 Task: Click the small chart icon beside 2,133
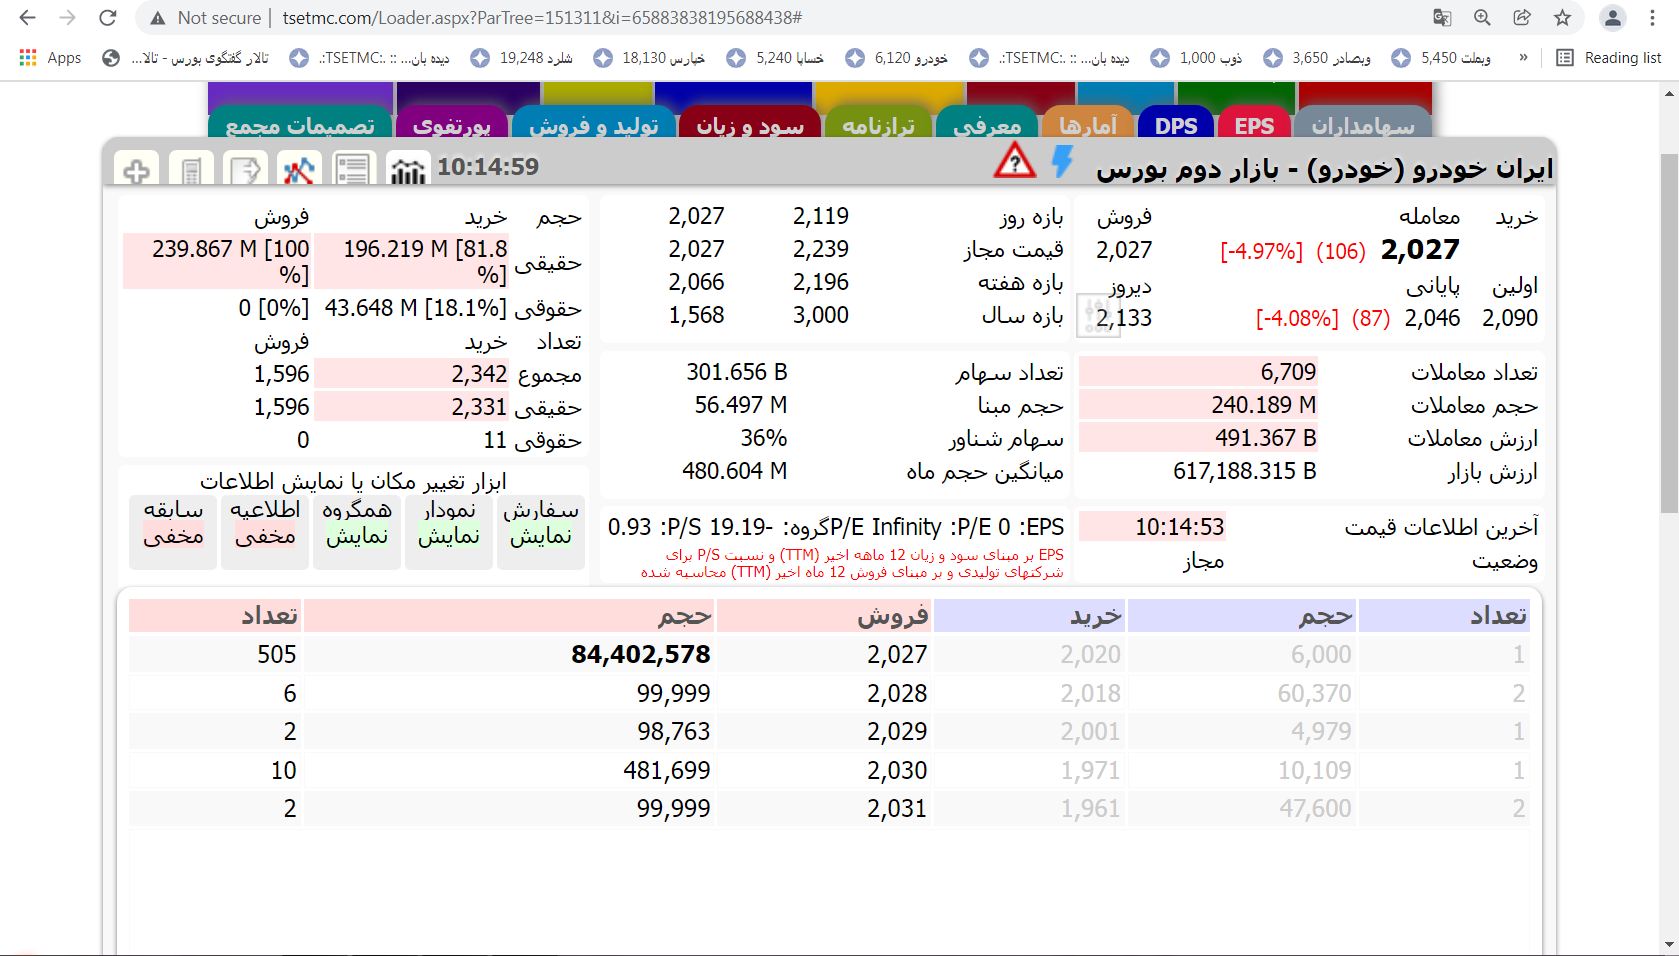coord(1097,315)
